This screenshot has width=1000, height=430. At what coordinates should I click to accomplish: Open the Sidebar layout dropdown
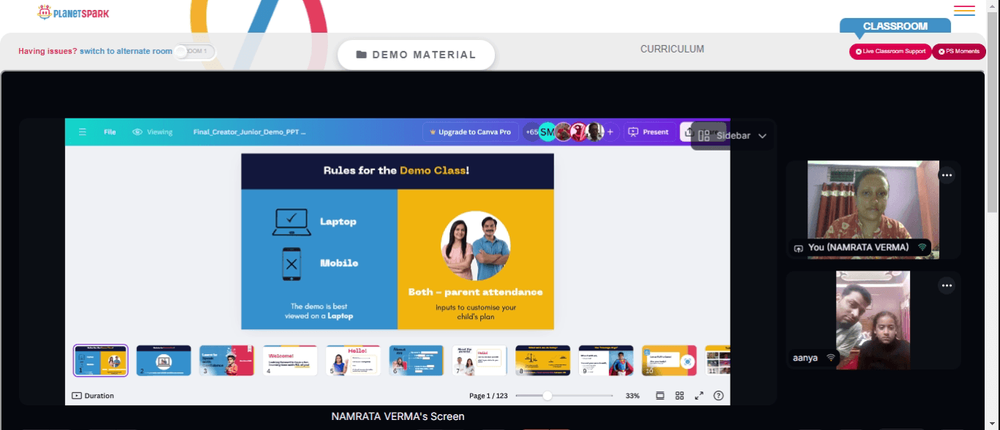pyautogui.click(x=732, y=136)
